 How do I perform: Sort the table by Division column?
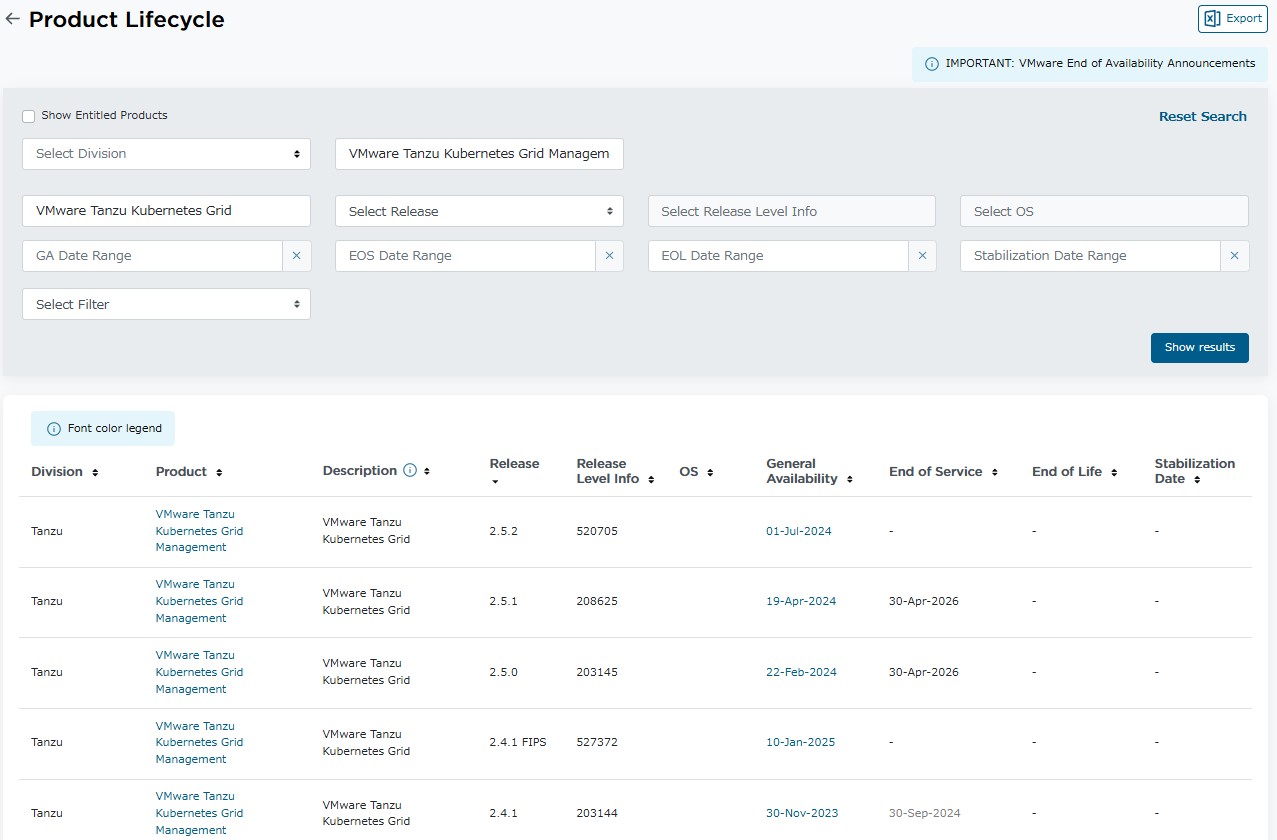tap(95, 472)
